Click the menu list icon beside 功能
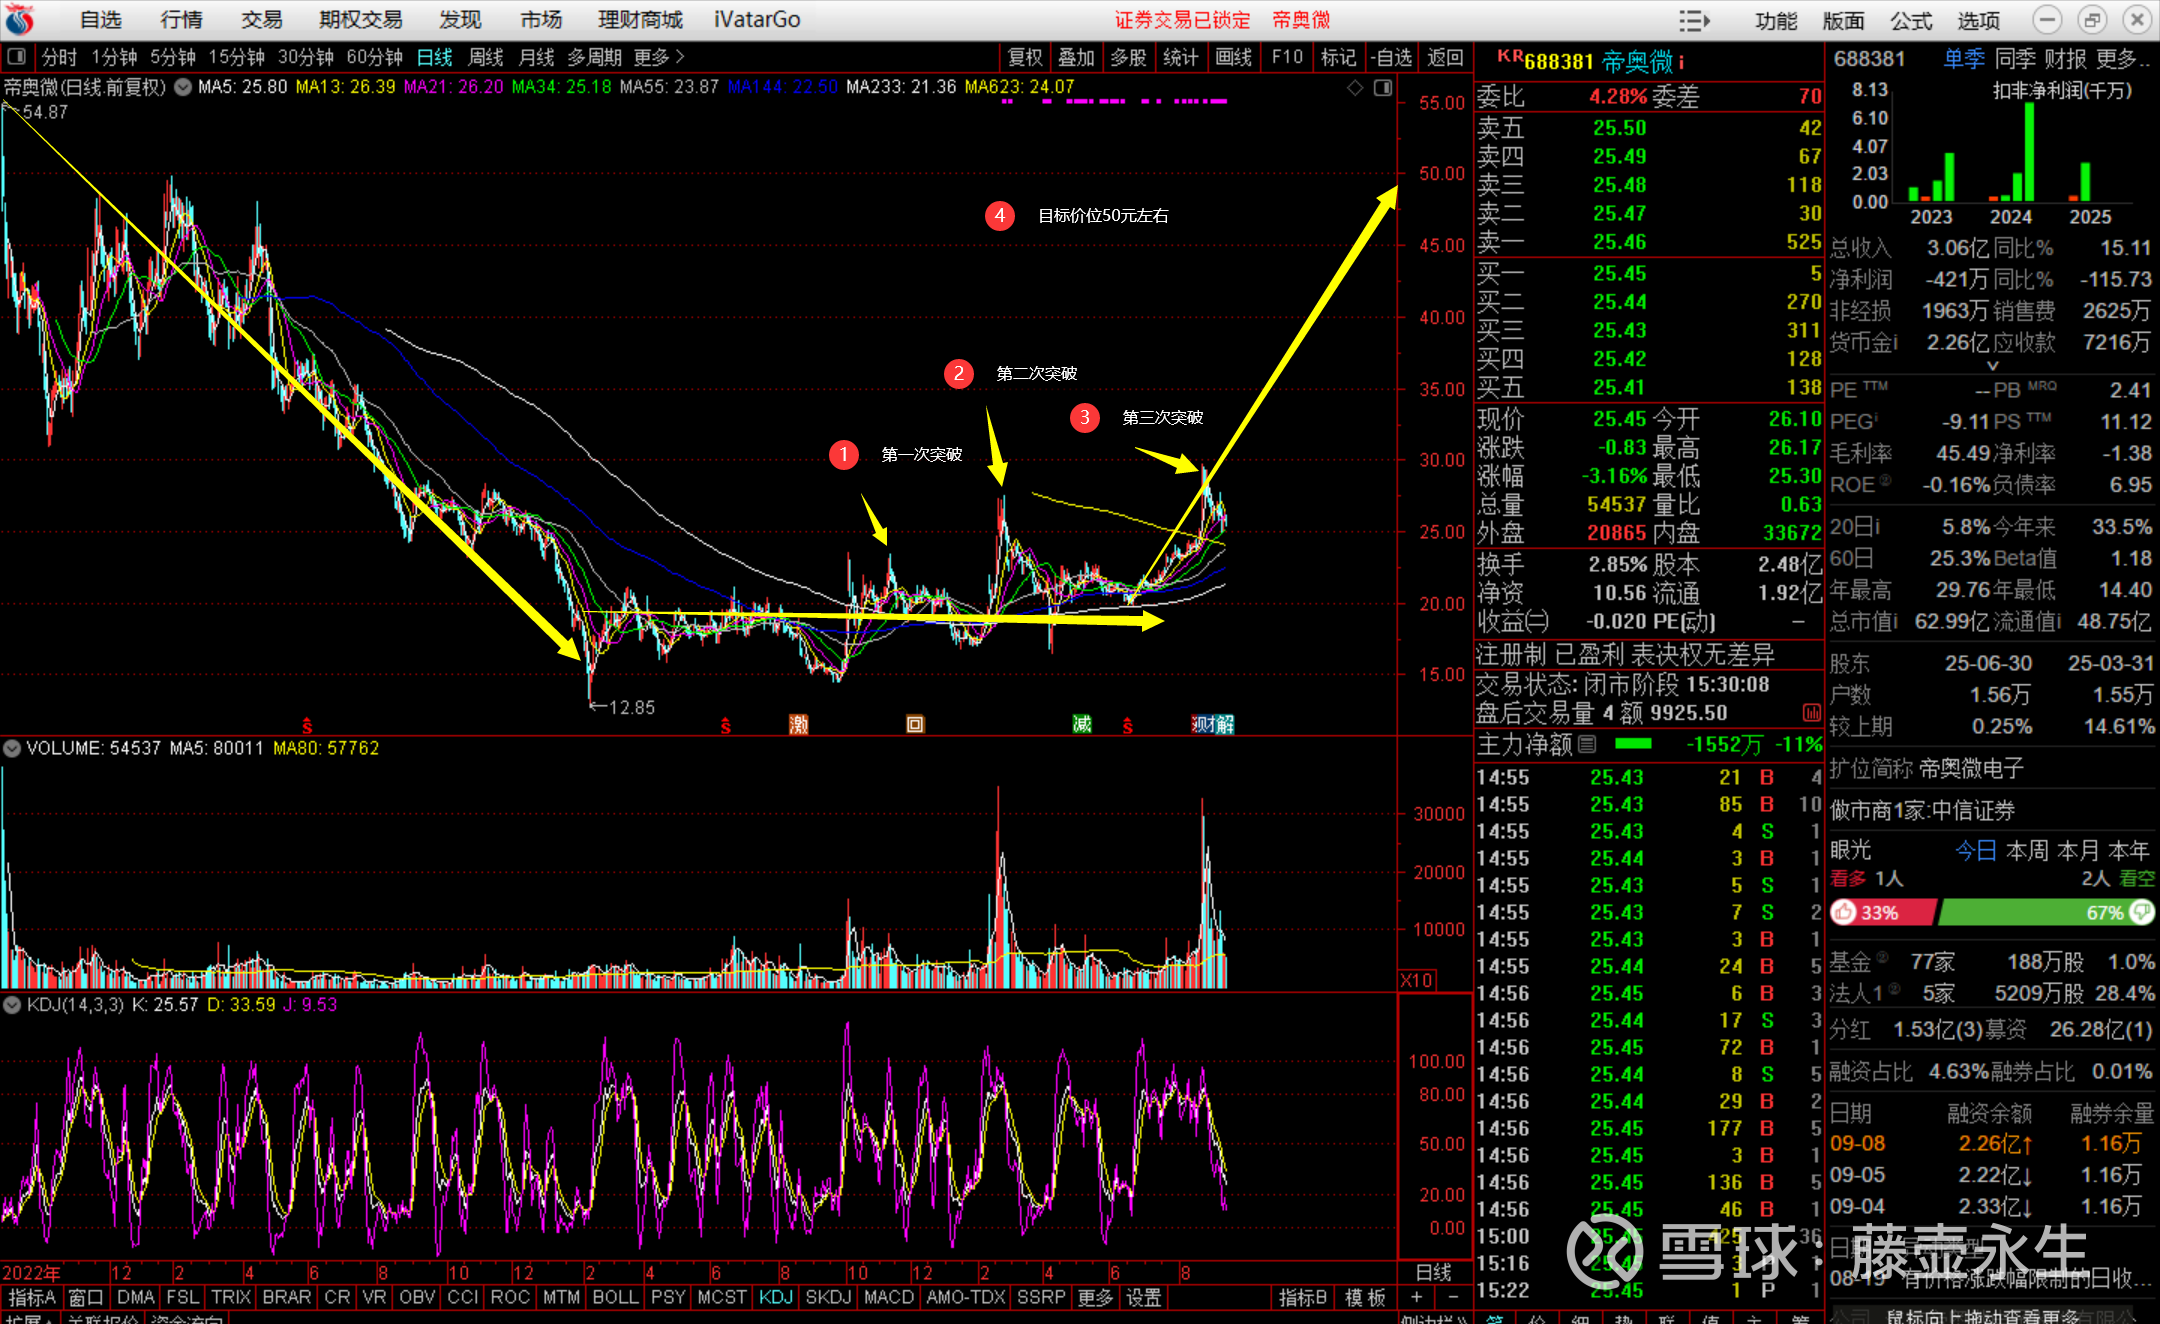The width and height of the screenshot is (2160, 1324). (x=1694, y=20)
